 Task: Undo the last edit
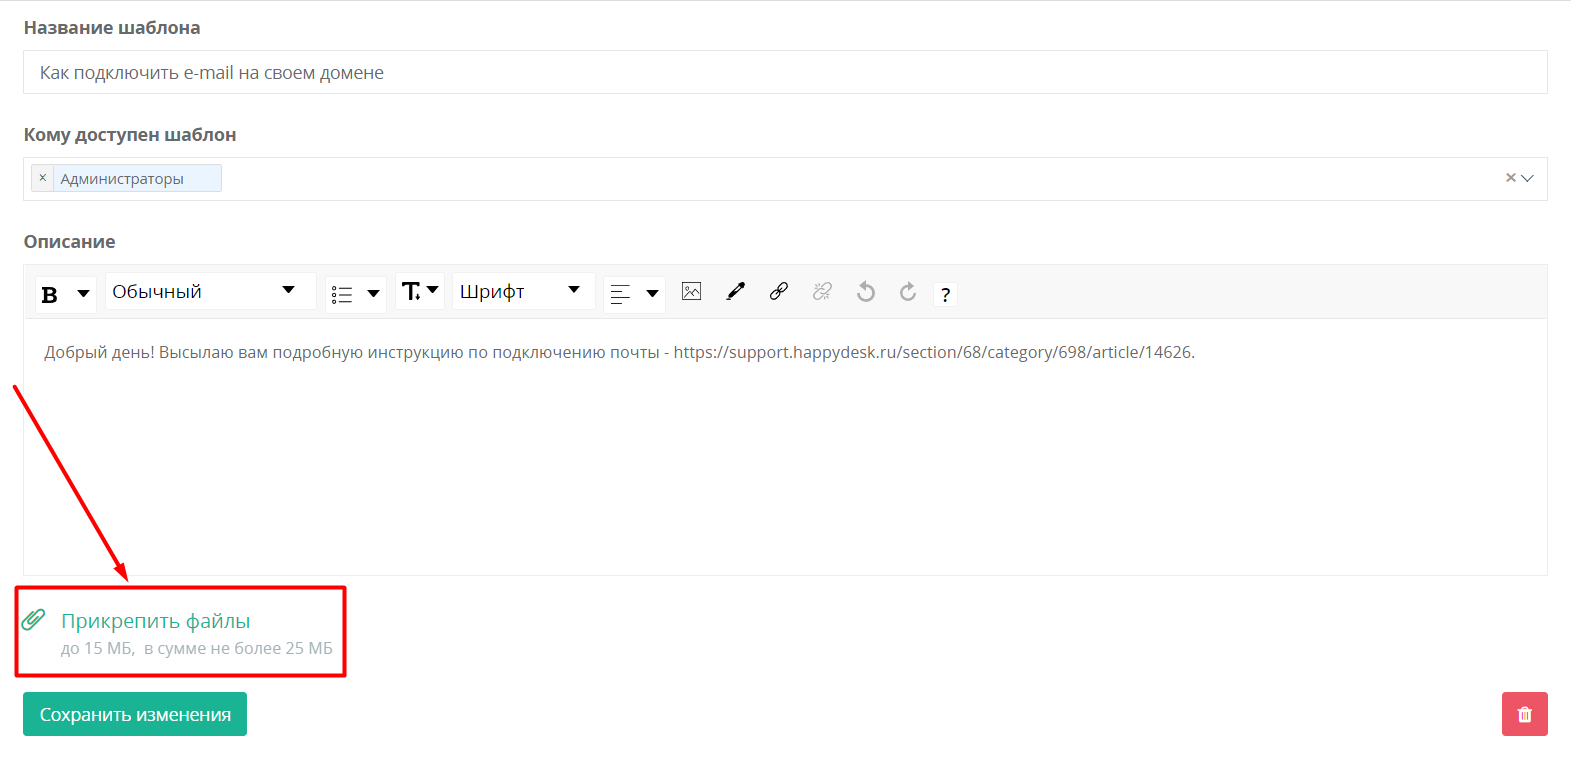pyautogui.click(x=866, y=291)
